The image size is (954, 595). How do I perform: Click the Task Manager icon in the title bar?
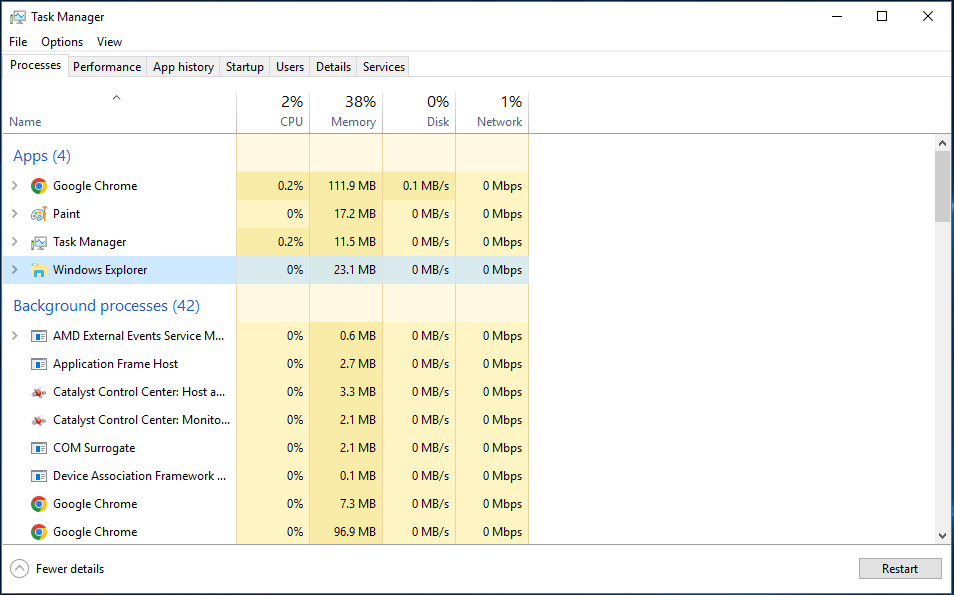tap(18, 17)
